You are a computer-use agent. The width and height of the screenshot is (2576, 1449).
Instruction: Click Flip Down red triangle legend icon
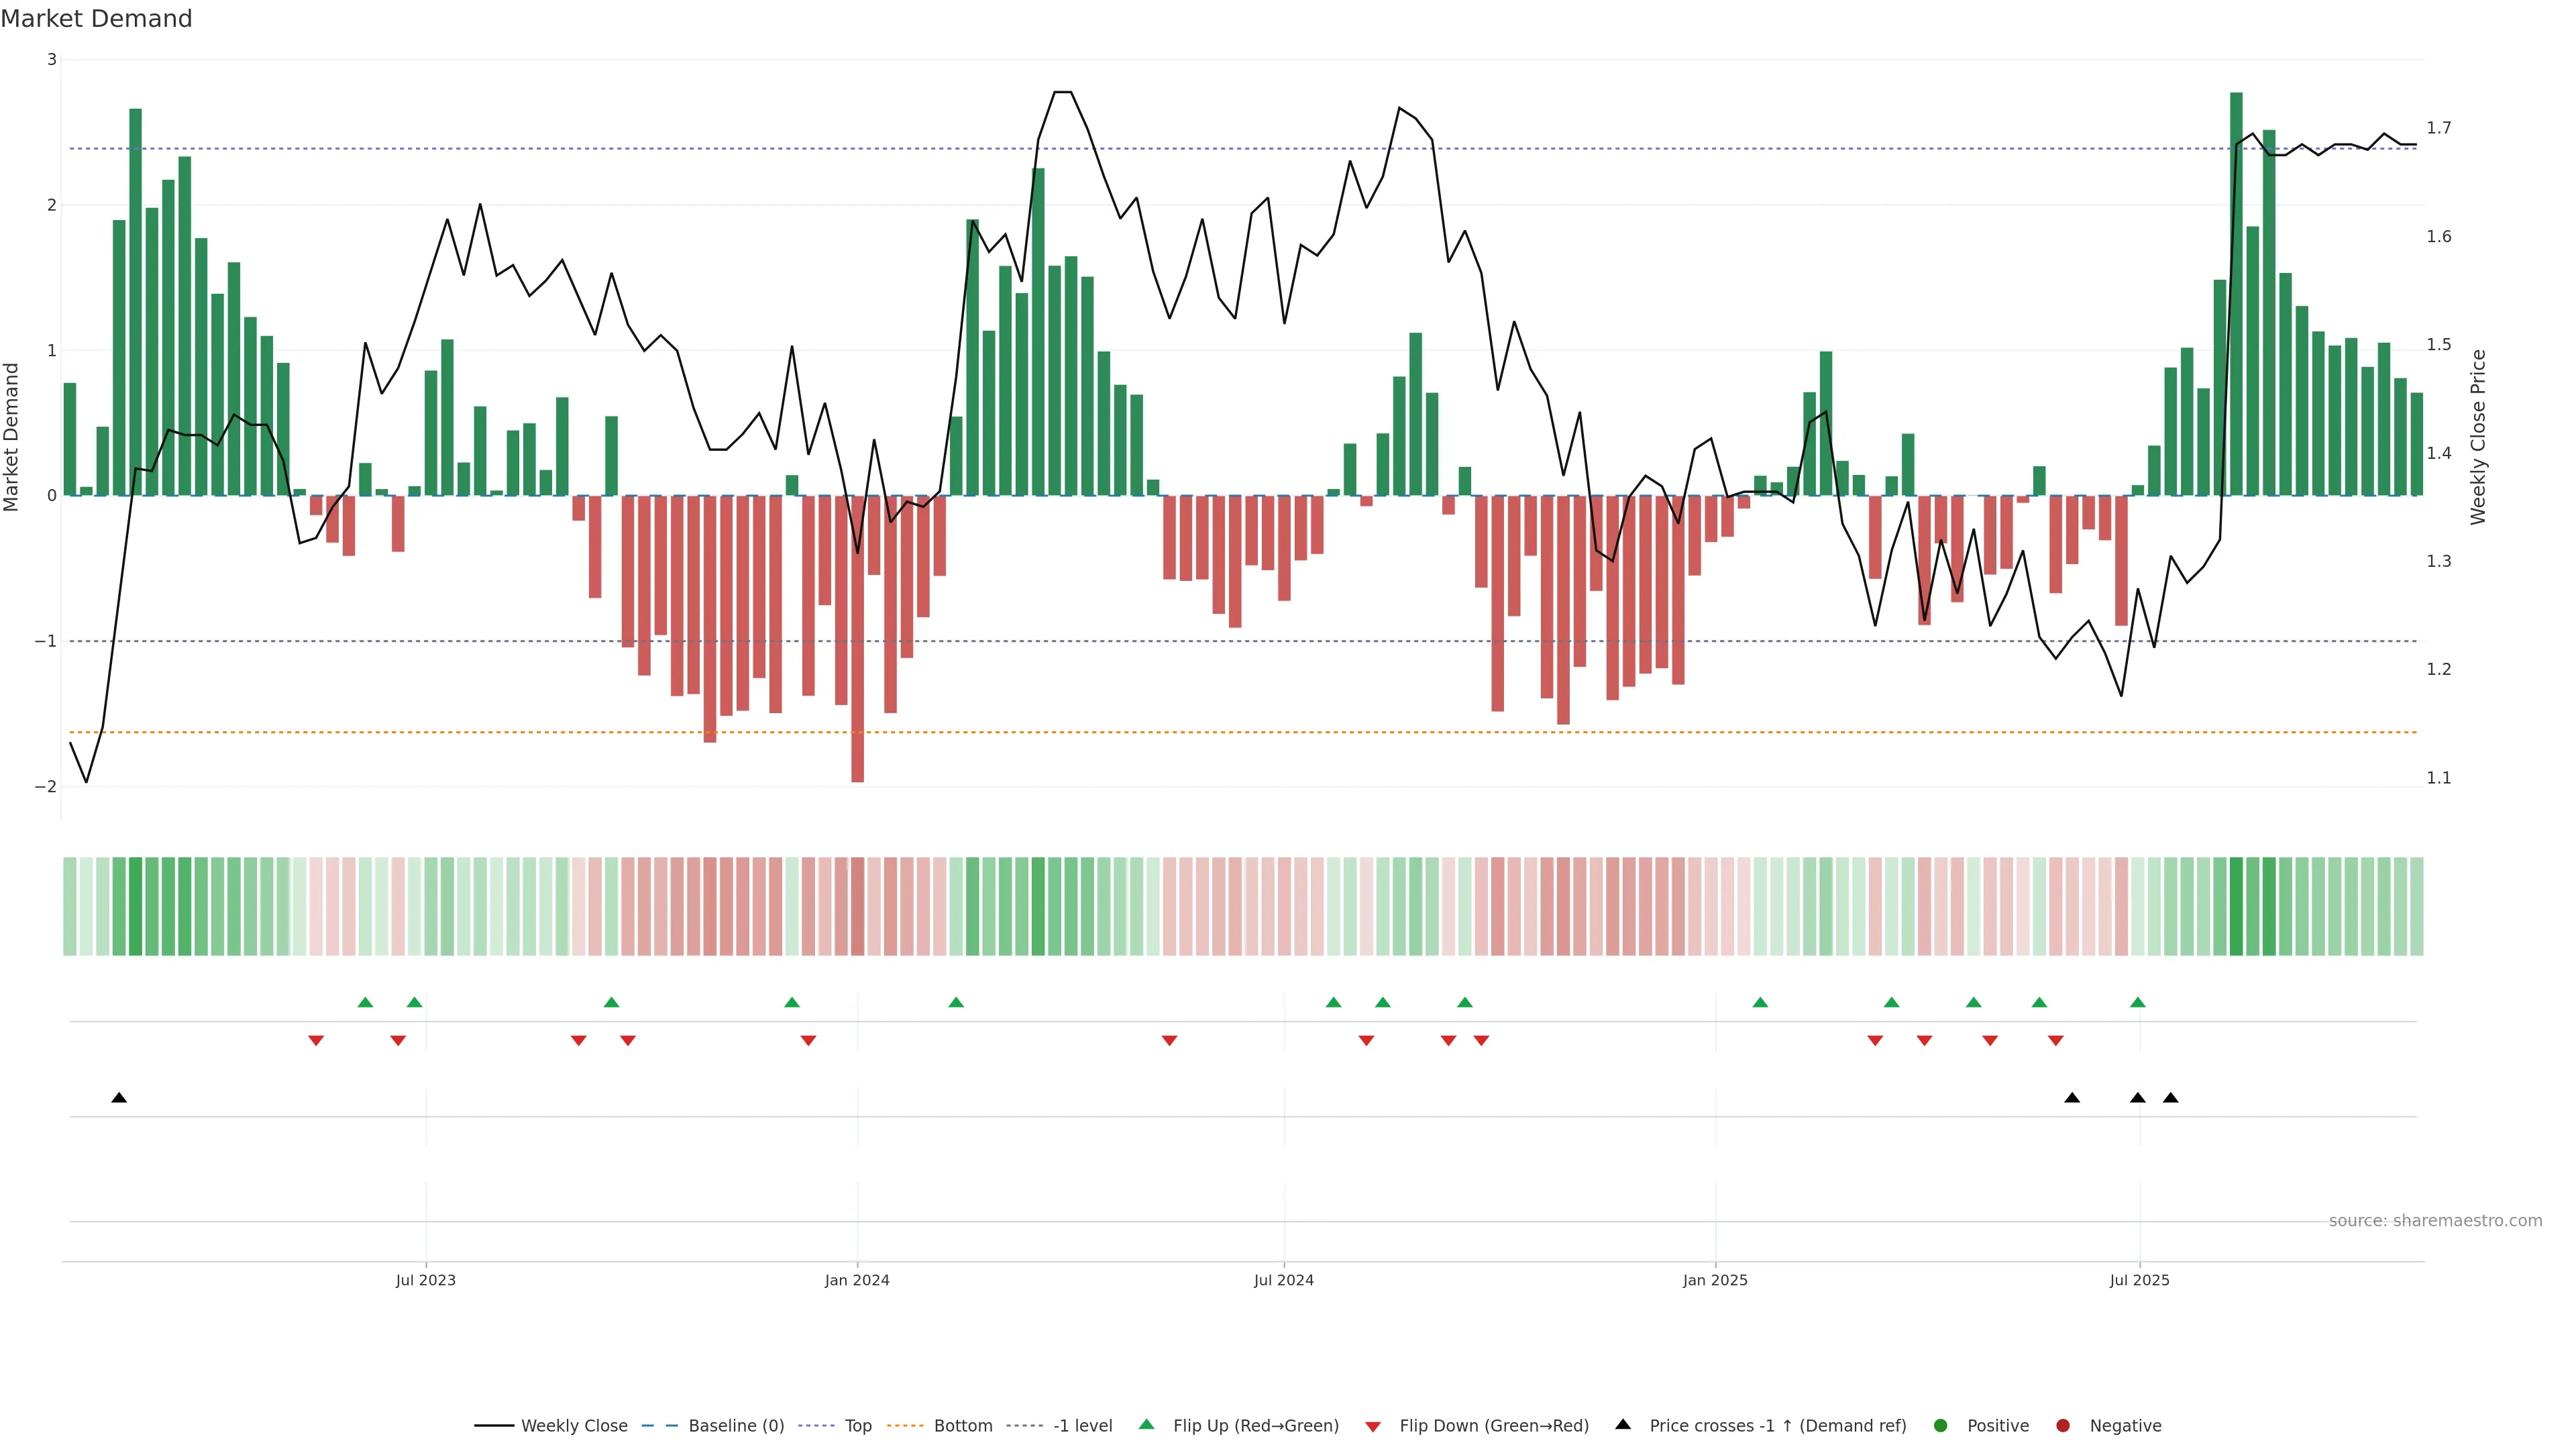1373,1426
